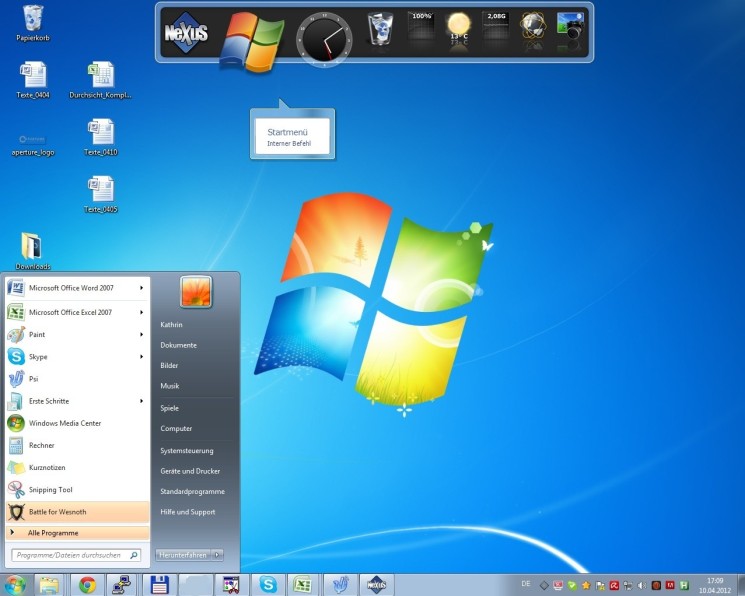Select the Downloads folder on desktop
This screenshot has height=596, width=745.
pos(33,251)
